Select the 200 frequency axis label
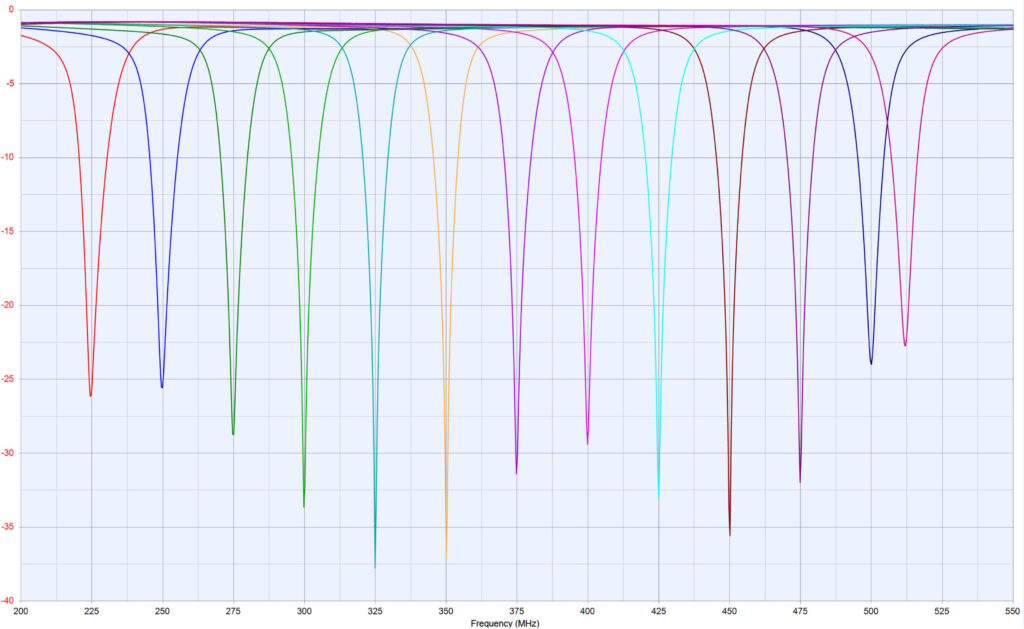 (x=21, y=611)
